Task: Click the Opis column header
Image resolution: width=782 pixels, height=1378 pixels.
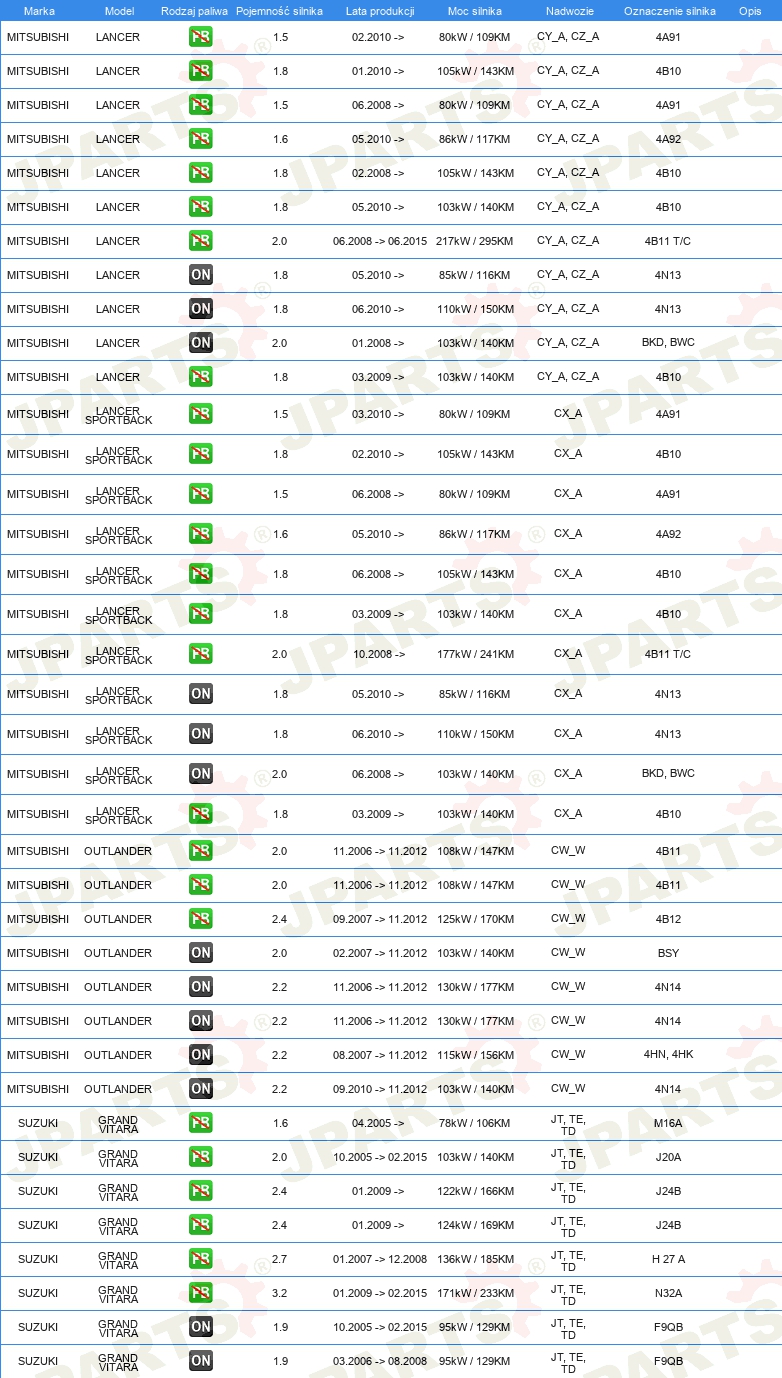Action: coord(749,11)
